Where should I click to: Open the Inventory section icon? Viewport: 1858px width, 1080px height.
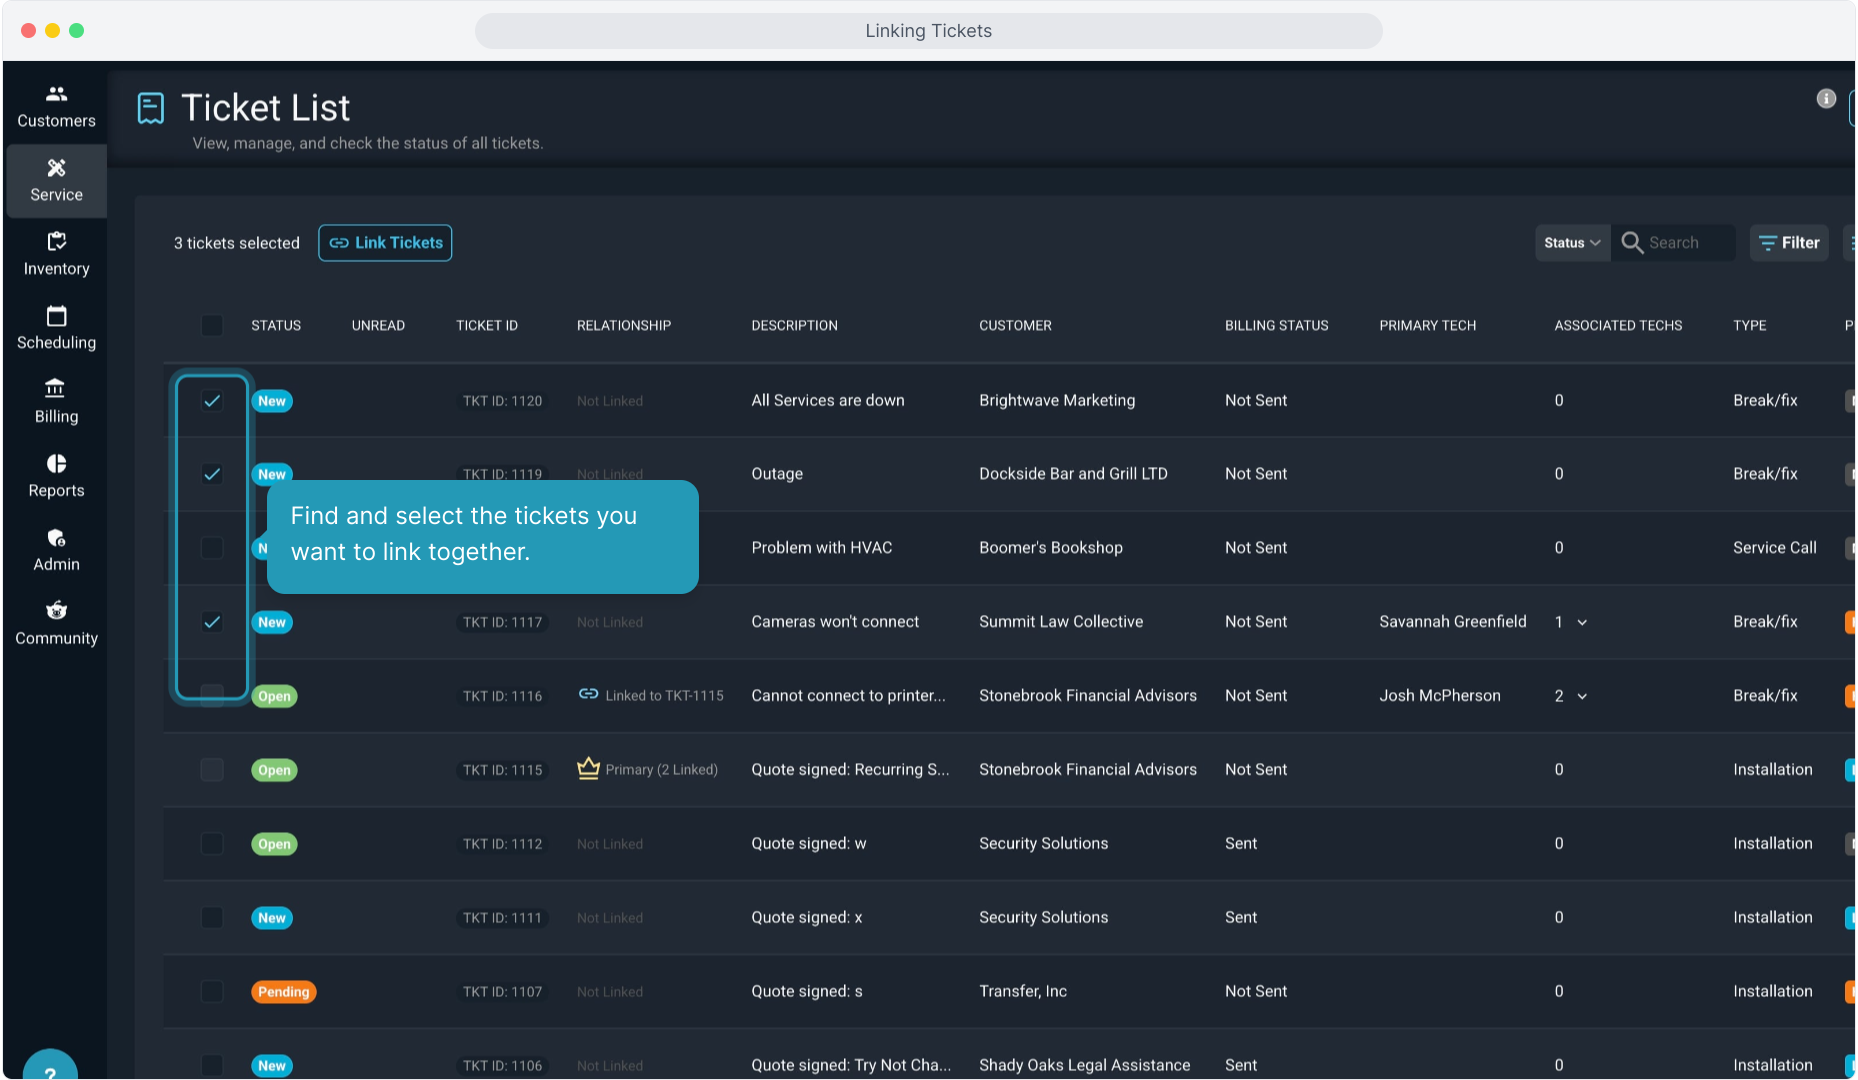pos(56,242)
